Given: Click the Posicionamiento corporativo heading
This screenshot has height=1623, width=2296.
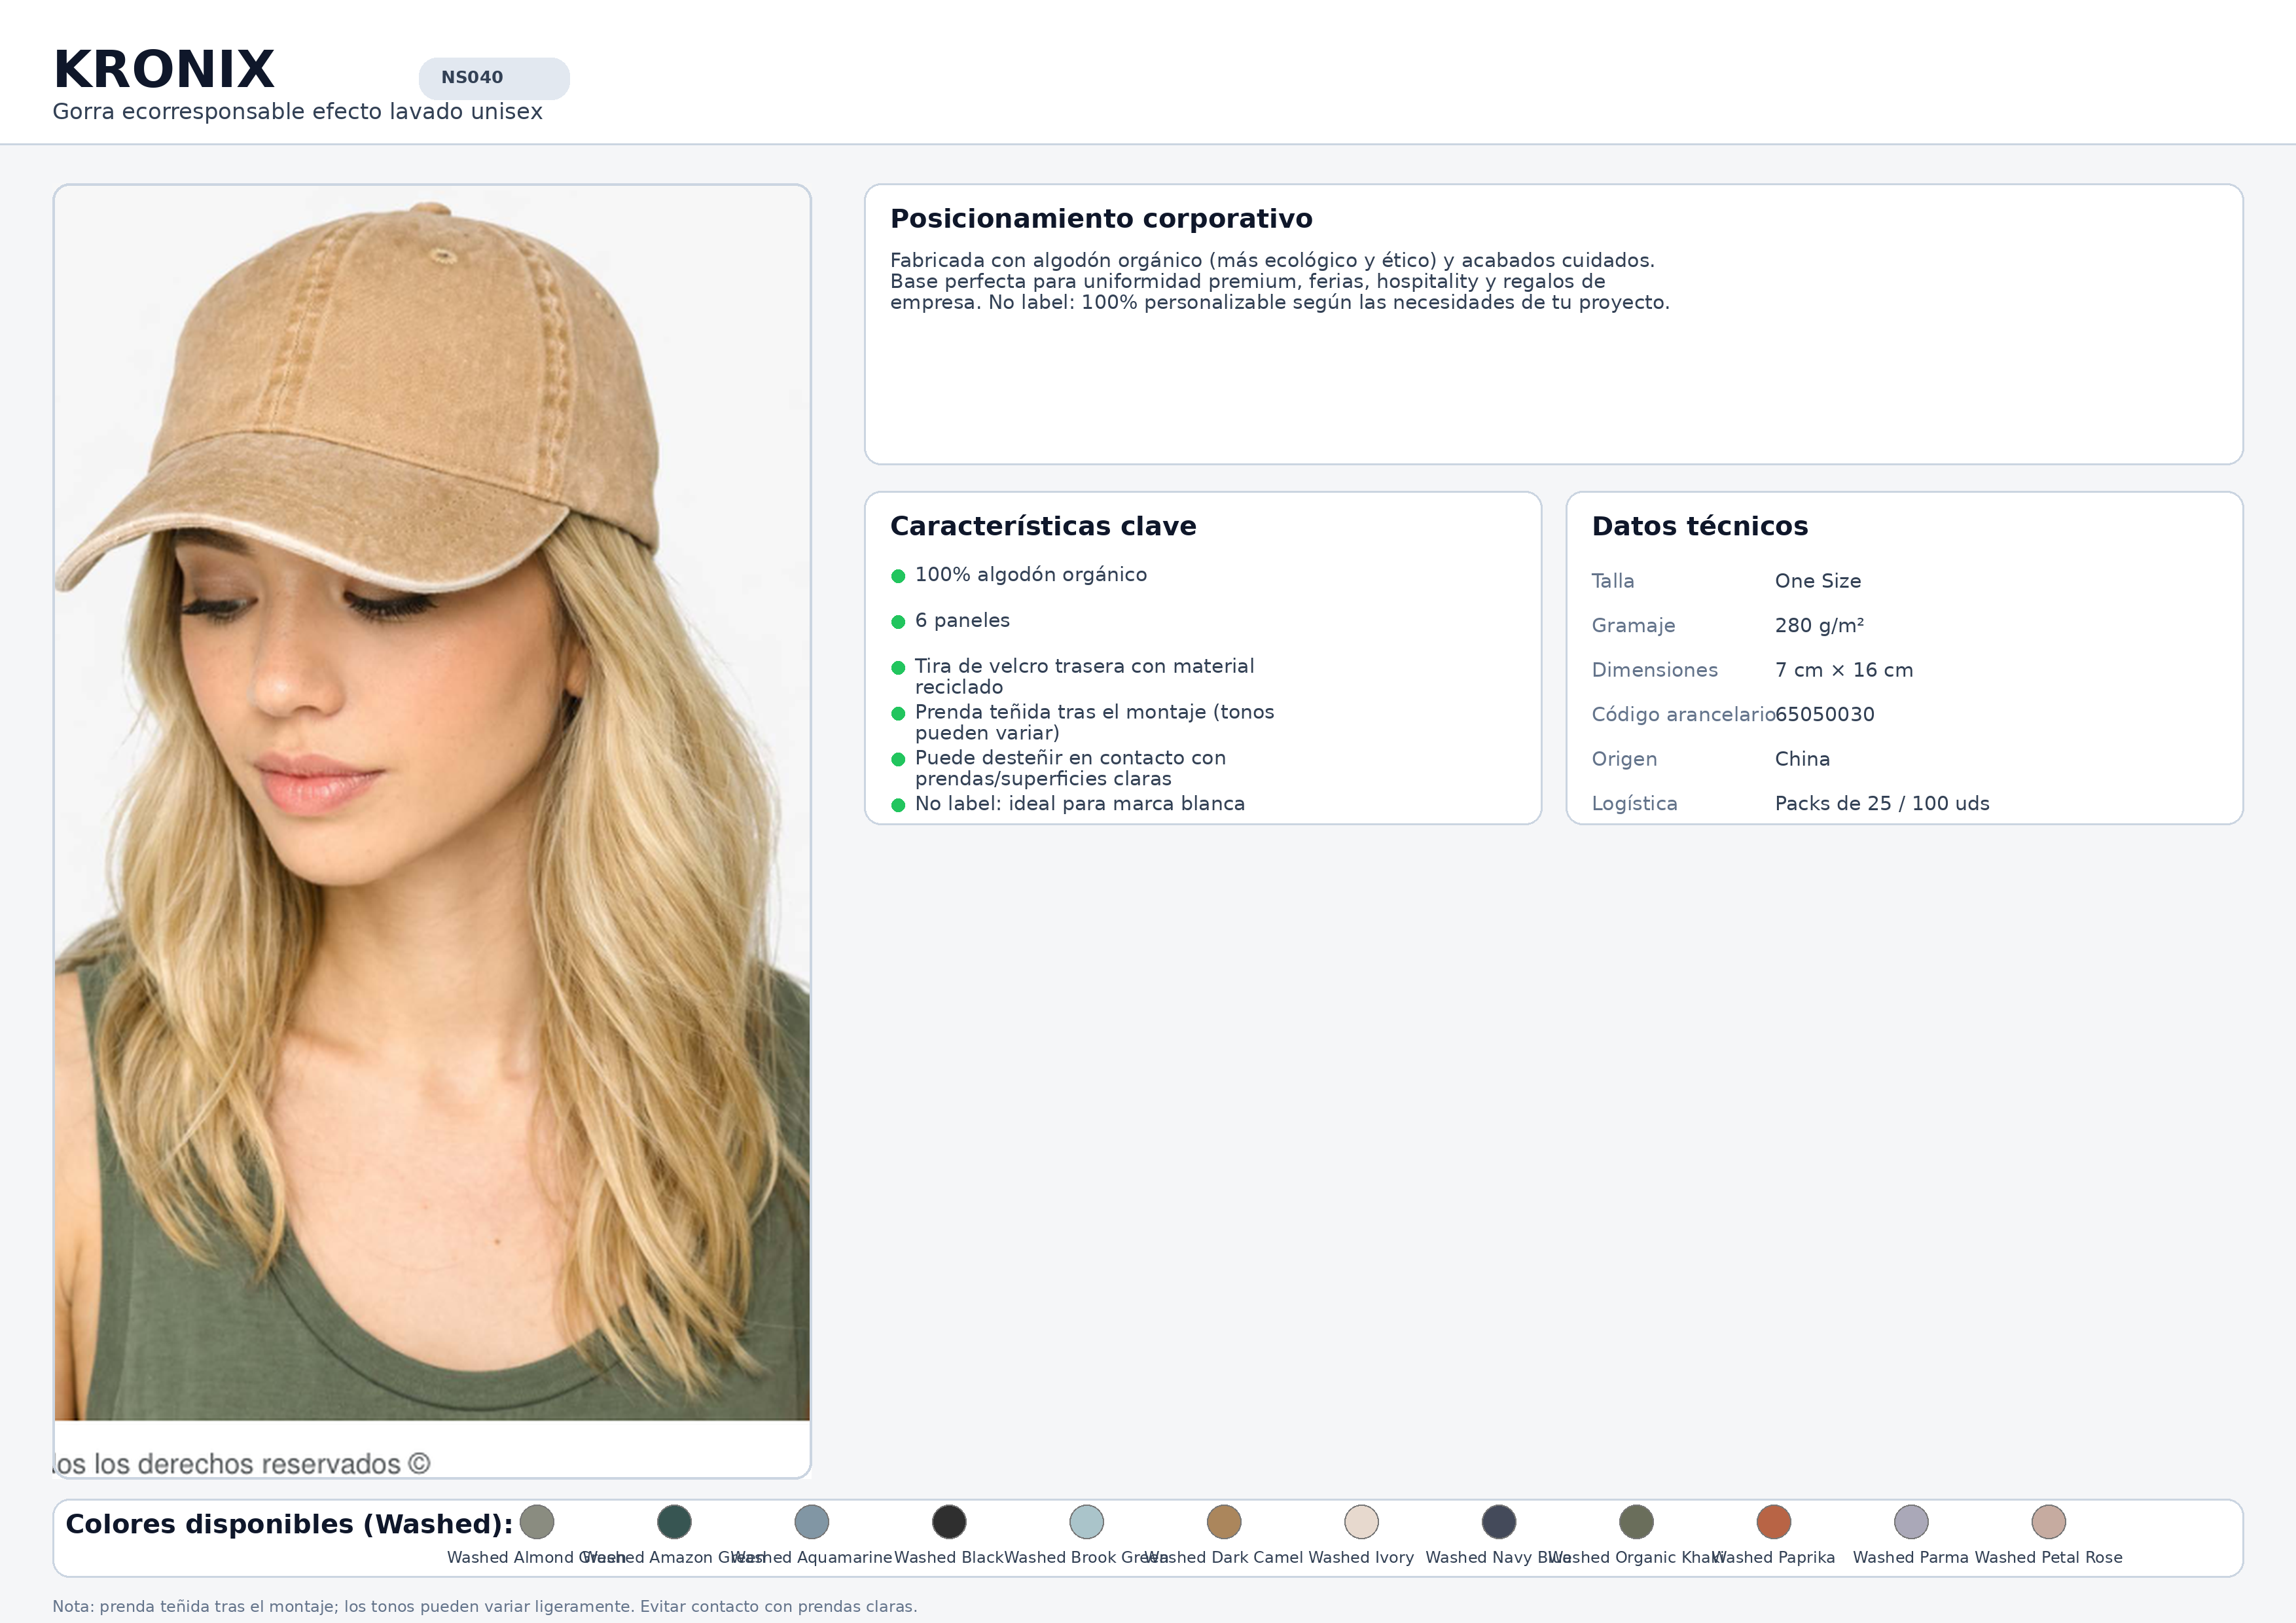Looking at the screenshot, I should (1101, 219).
